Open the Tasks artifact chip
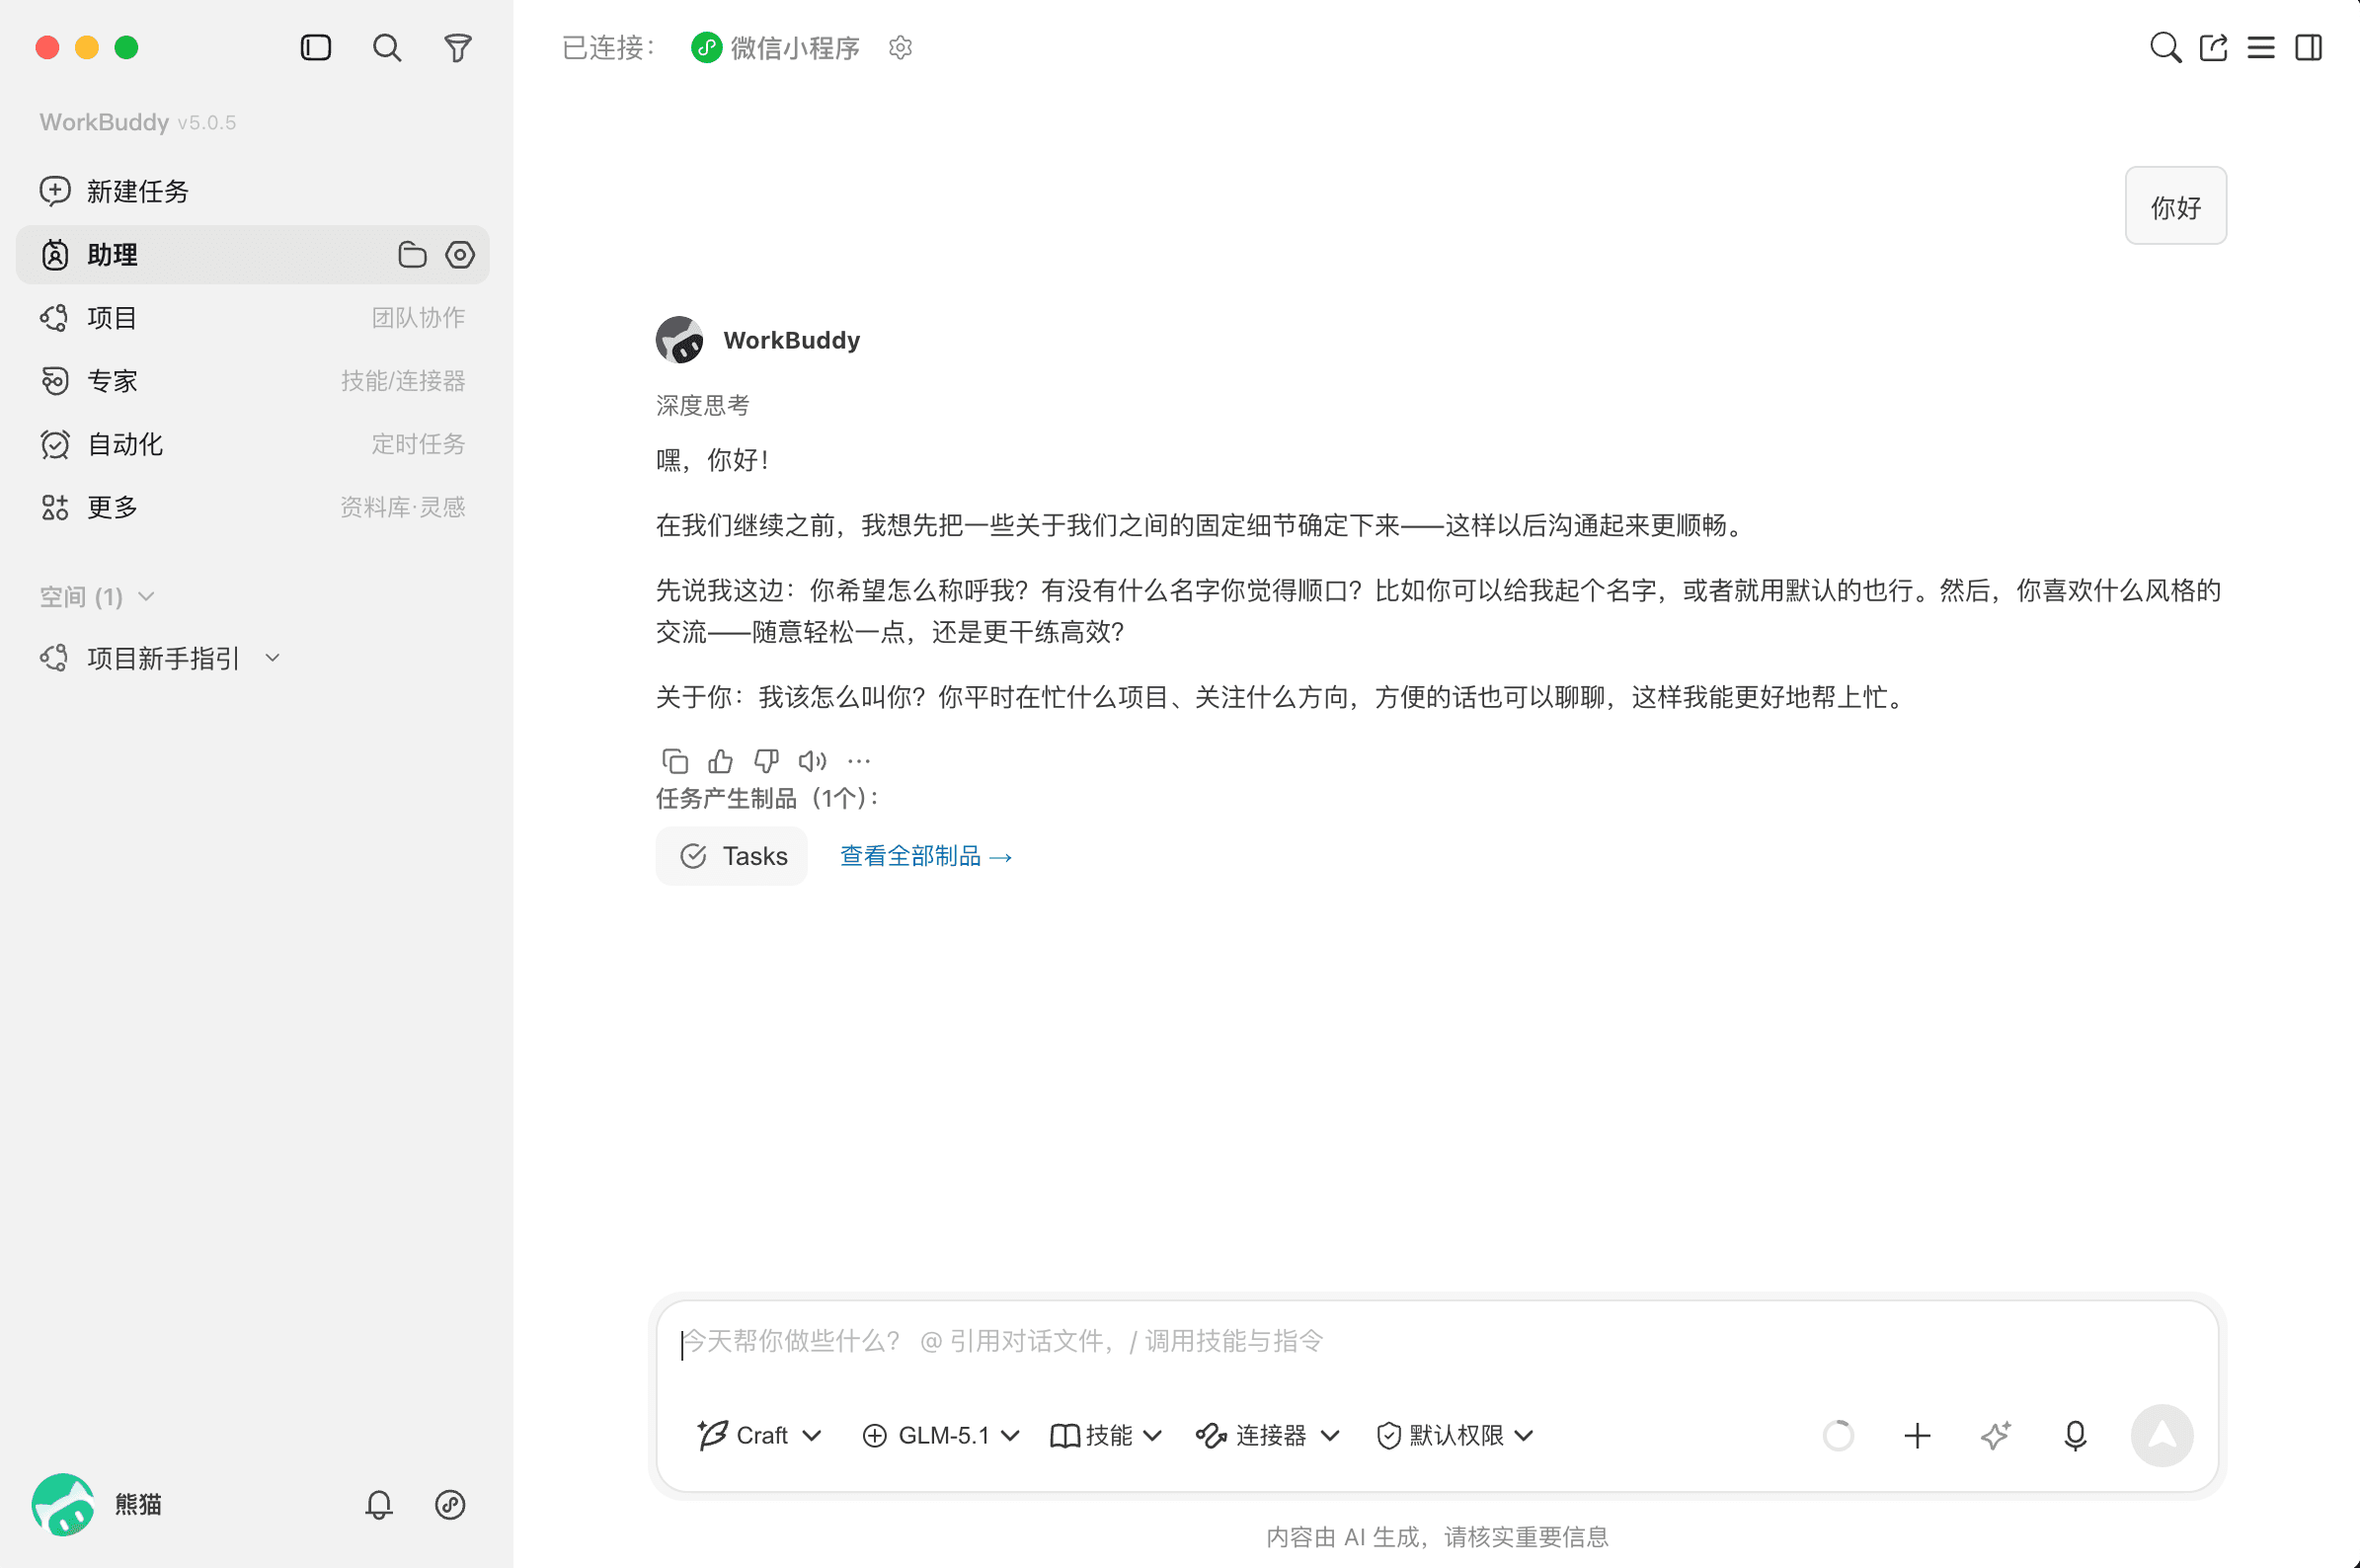 (732, 856)
